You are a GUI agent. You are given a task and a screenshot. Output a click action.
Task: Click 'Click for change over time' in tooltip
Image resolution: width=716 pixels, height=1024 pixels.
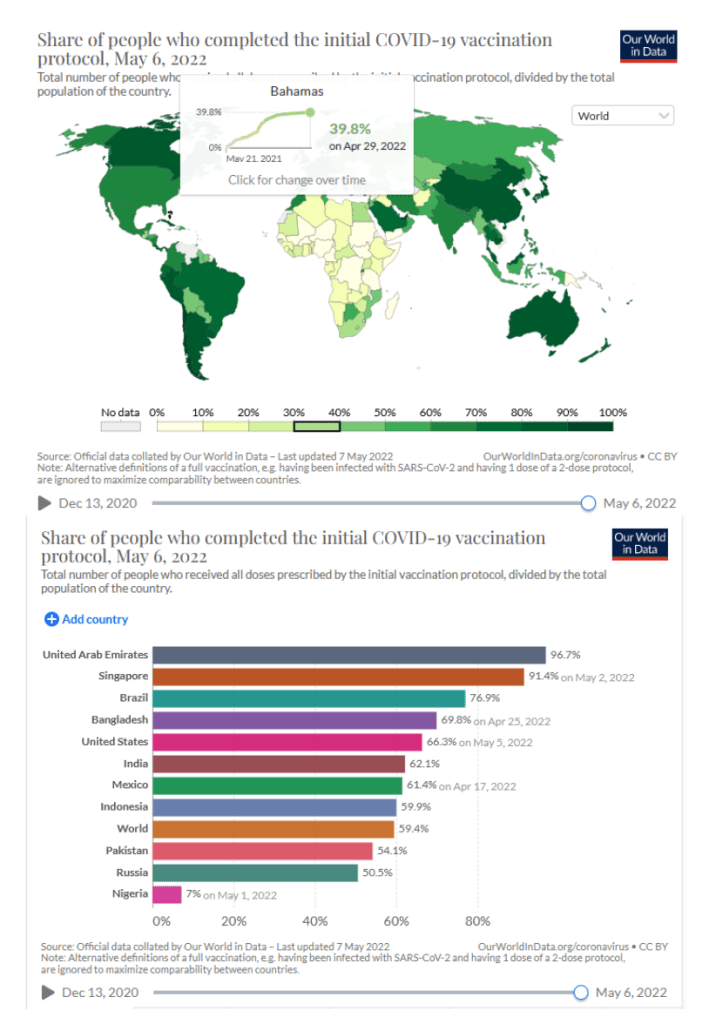tap(296, 180)
